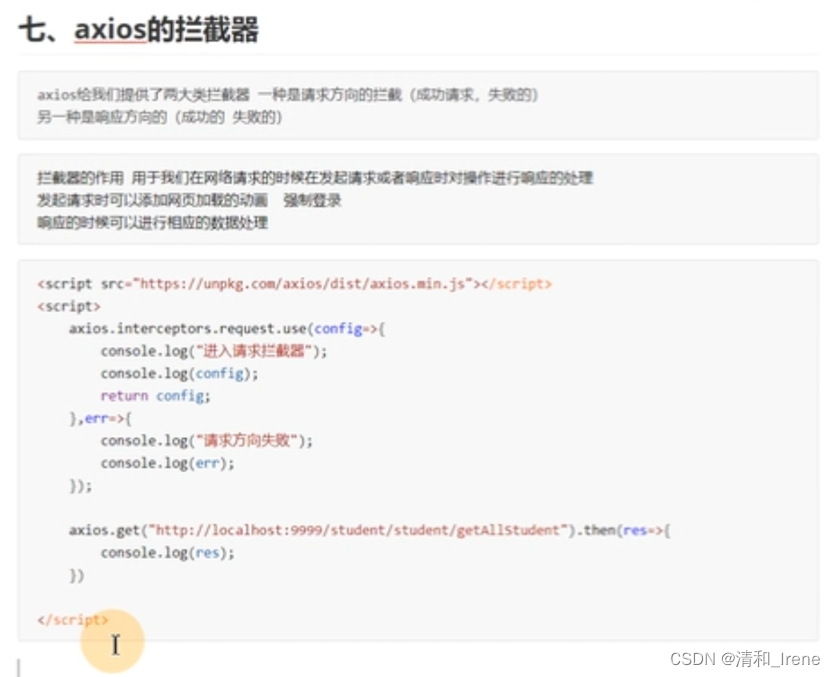
Task: Click the text "axios给我们提供了两大类拦截器" line
Action: (x=288, y=95)
